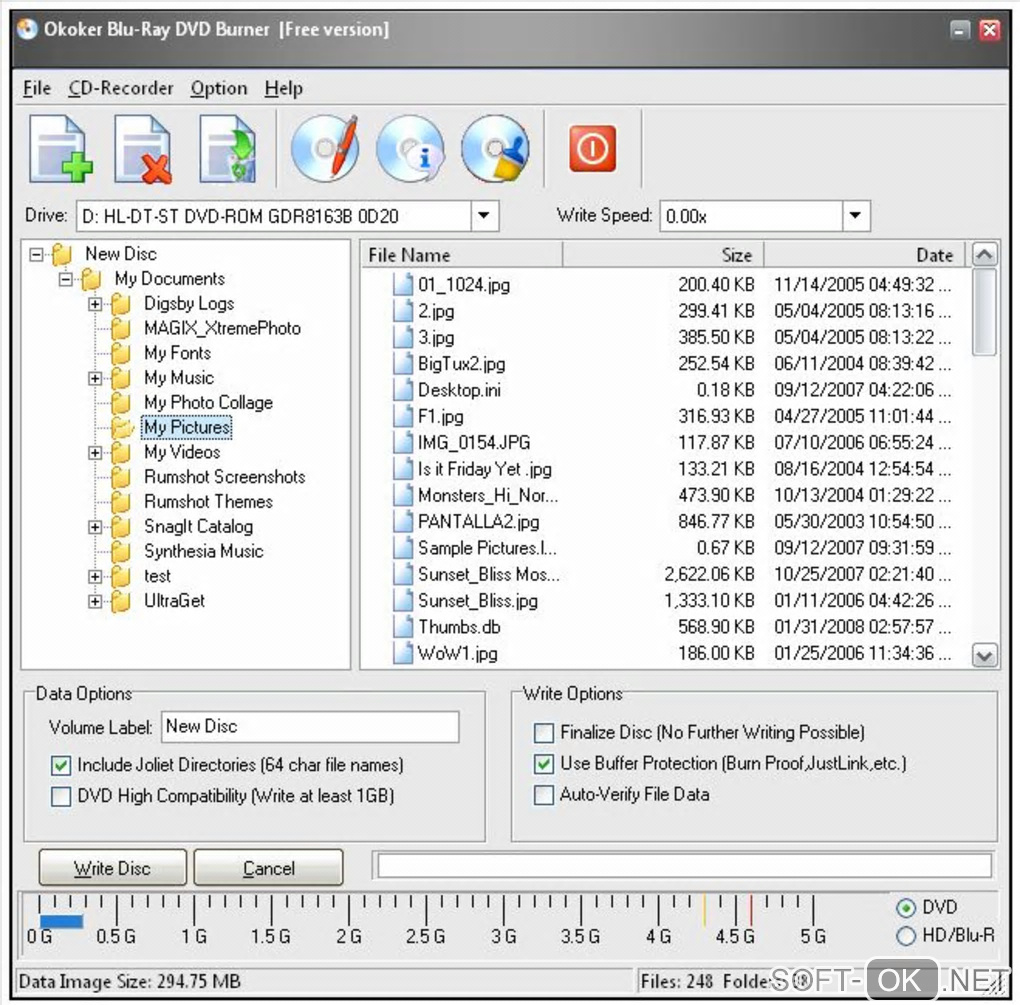Expand the My Videos folder
This screenshot has height=1005, width=1020.
click(x=95, y=453)
